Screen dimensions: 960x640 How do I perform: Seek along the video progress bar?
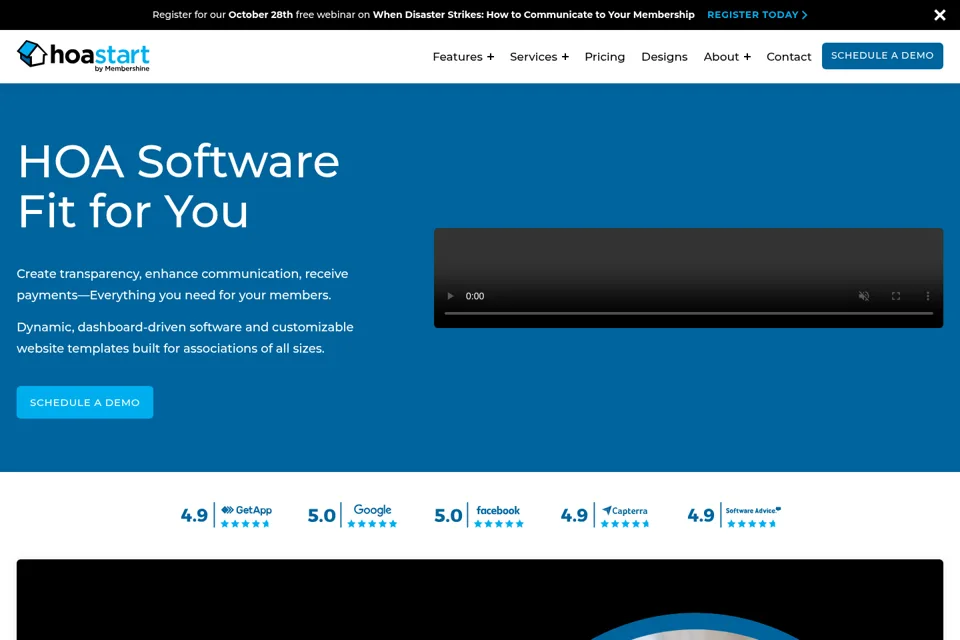coord(688,313)
